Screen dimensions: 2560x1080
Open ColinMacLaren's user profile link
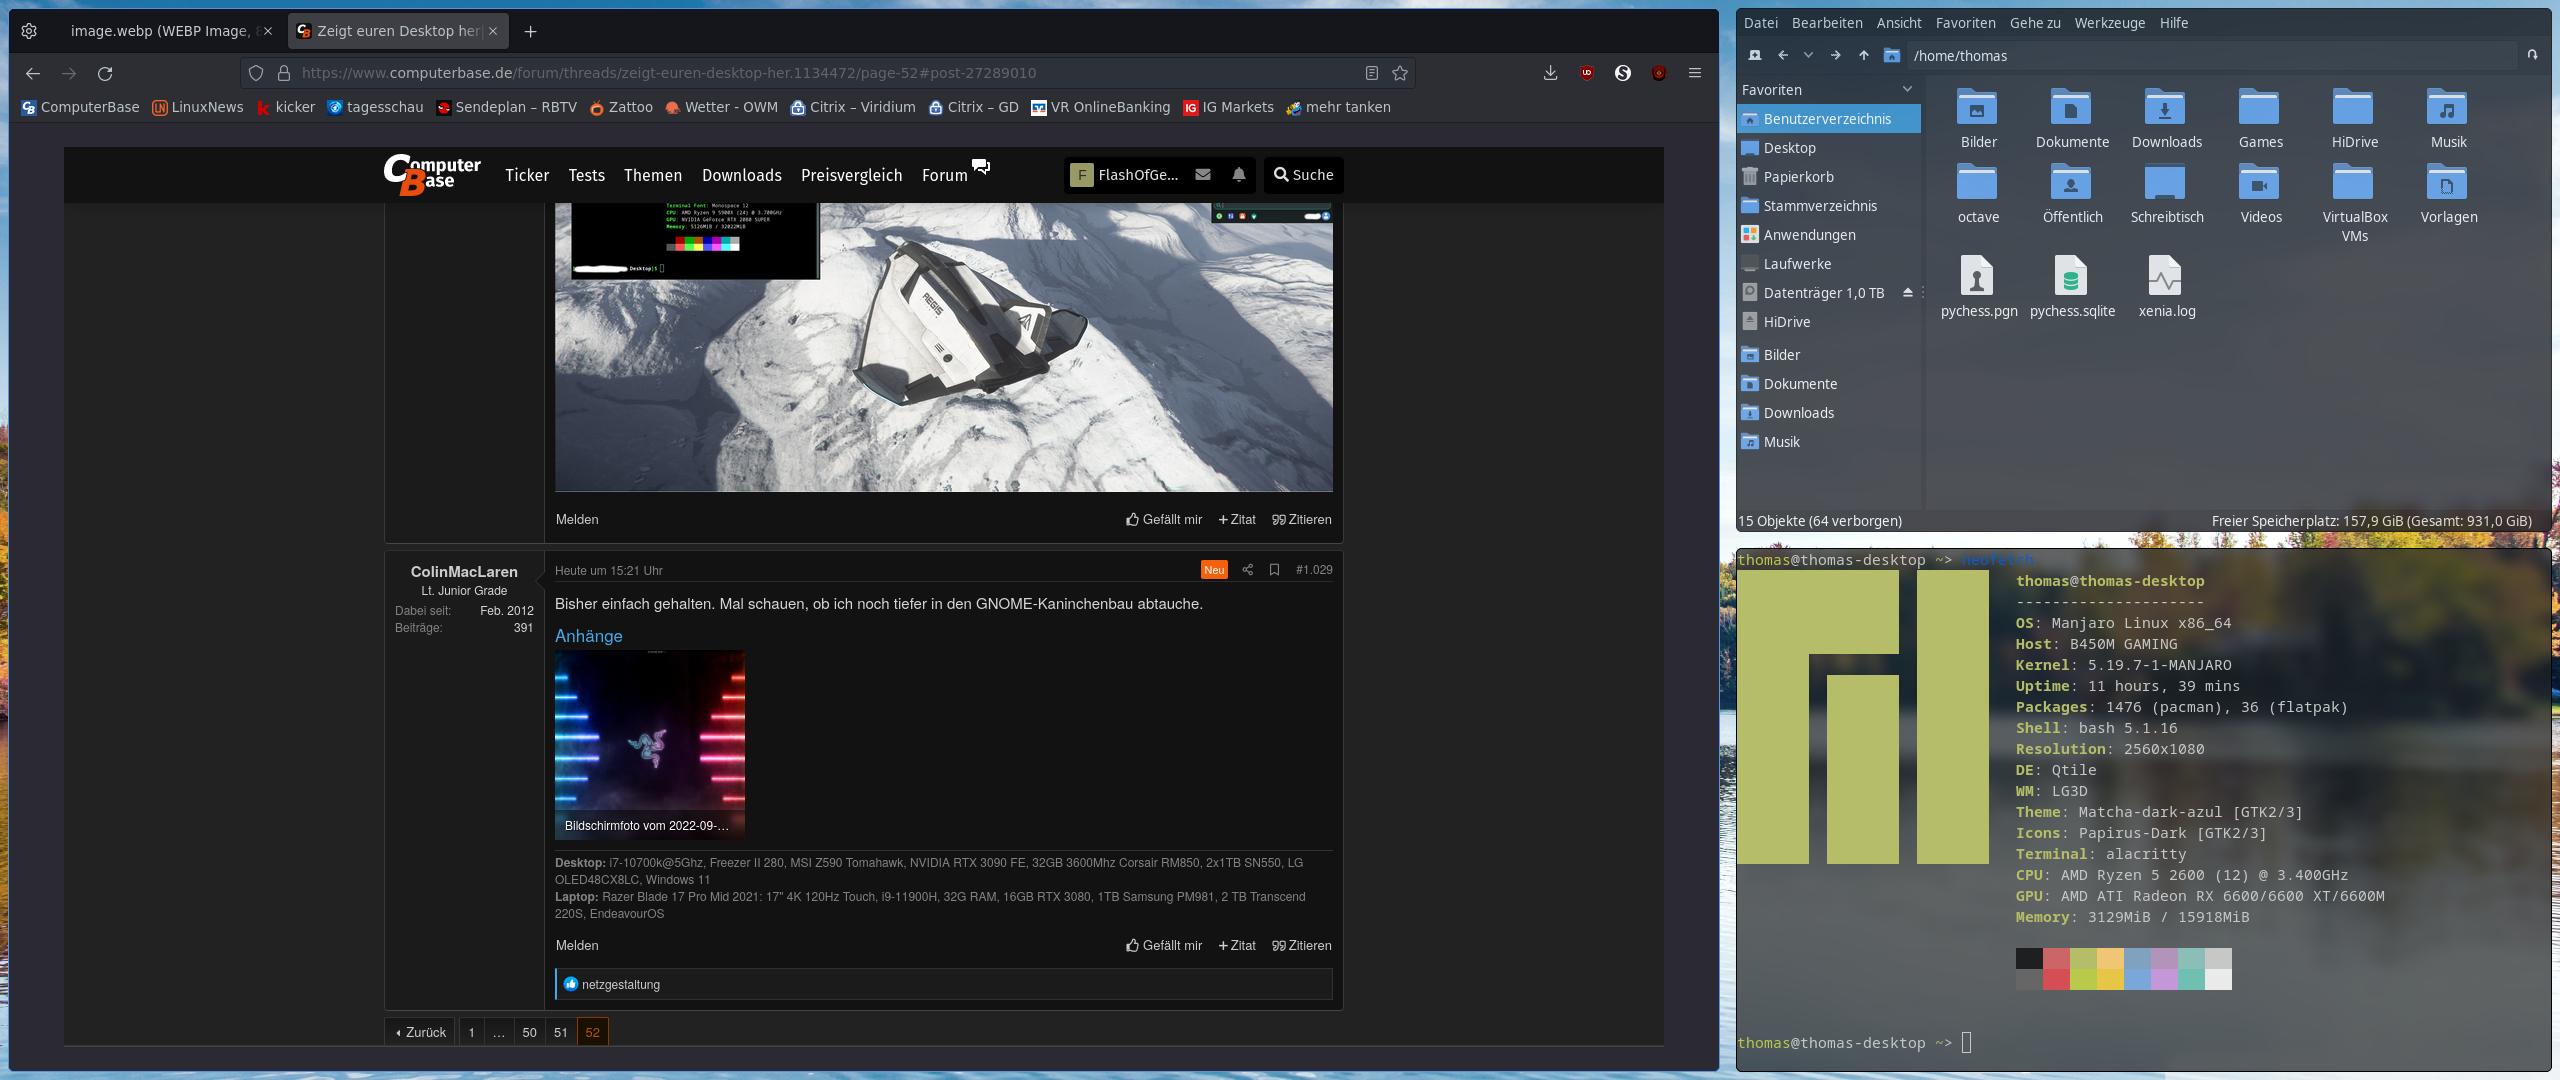coord(464,572)
